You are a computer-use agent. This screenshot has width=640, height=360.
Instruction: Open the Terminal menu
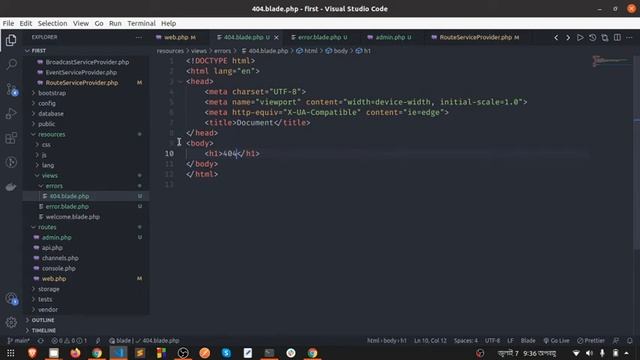tap(141, 23)
